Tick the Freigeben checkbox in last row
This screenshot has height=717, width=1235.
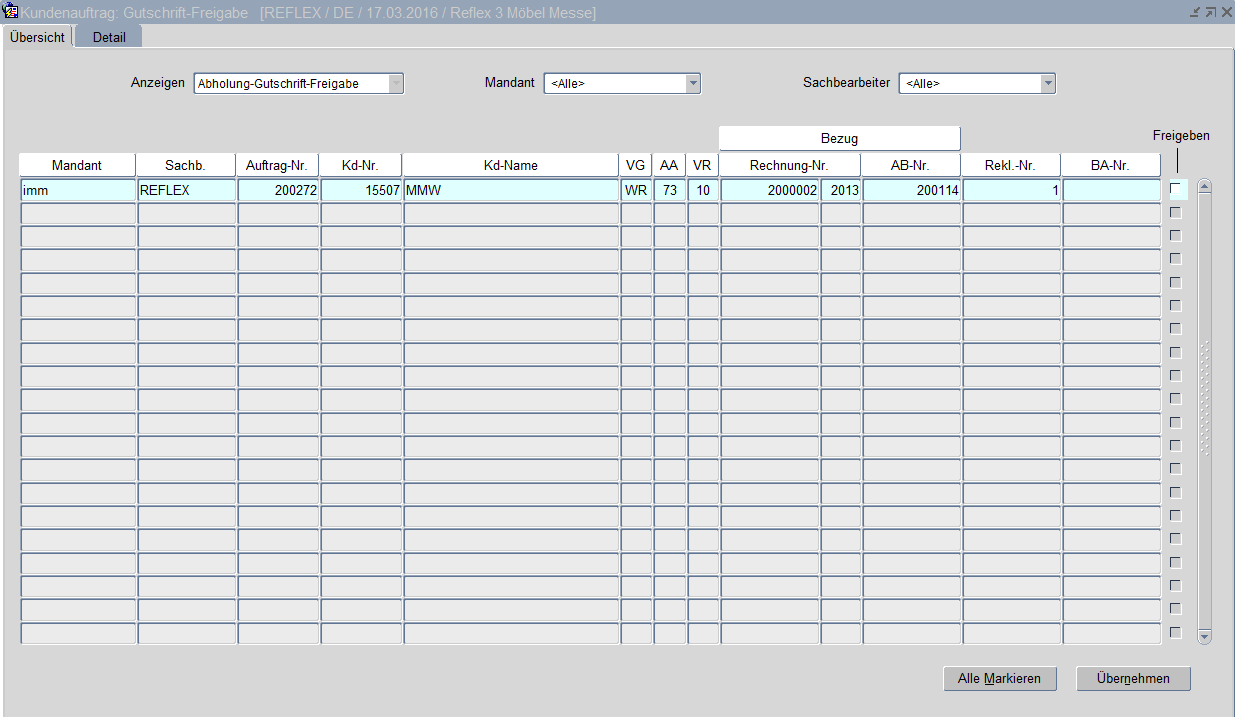(1176, 632)
